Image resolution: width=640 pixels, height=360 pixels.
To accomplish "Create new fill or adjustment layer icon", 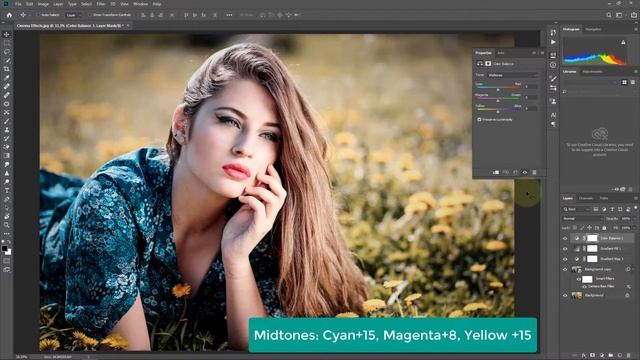I will [601, 356].
